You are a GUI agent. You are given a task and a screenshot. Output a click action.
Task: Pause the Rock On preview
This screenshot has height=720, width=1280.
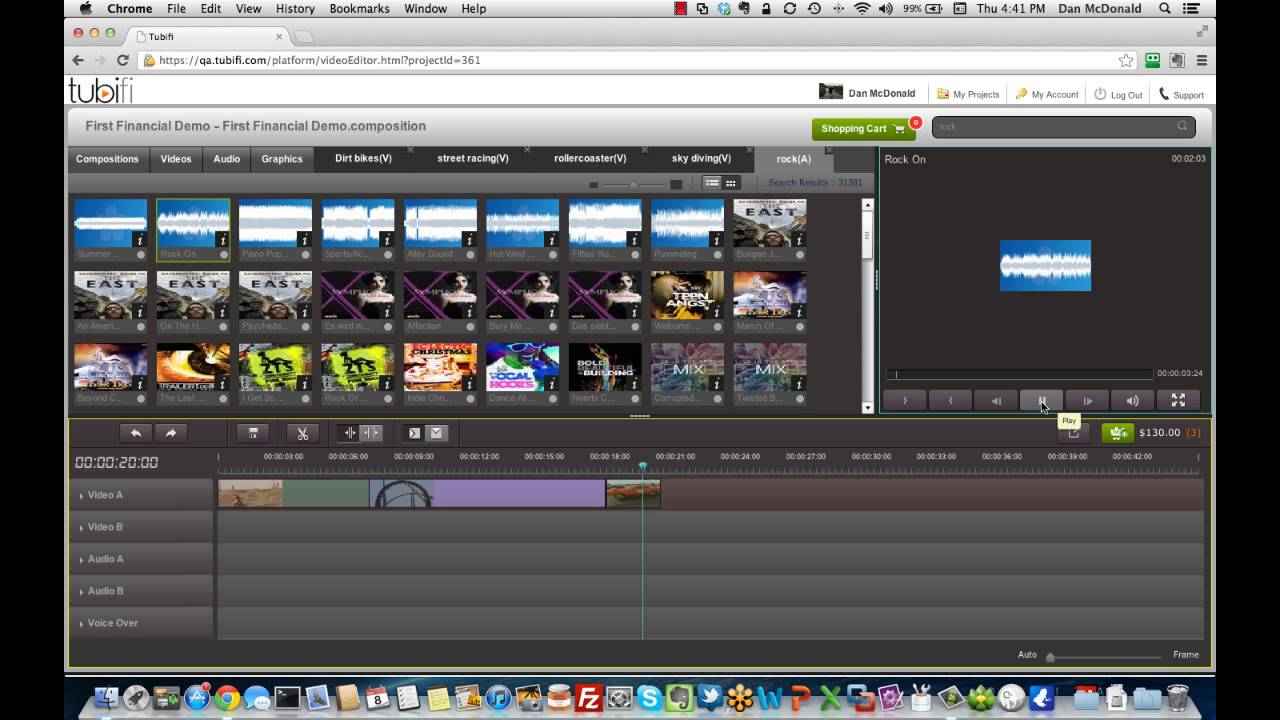coord(1041,400)
